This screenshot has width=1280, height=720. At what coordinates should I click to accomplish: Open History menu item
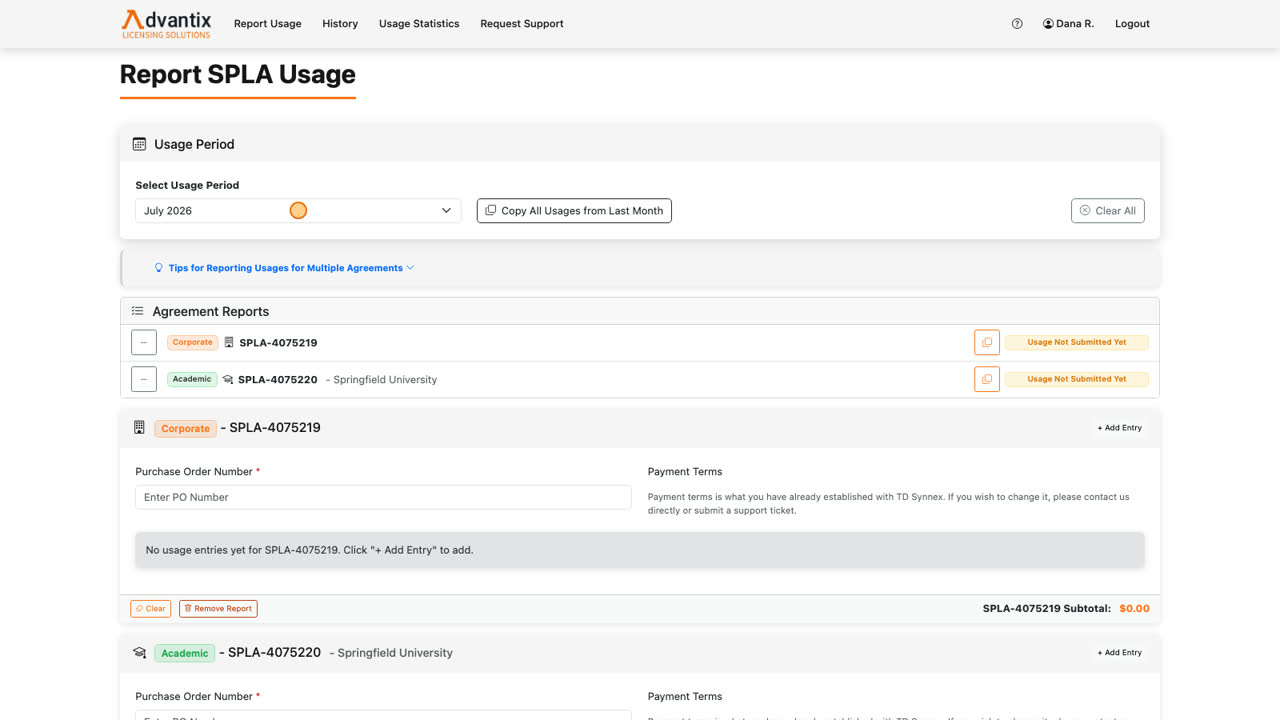pyautogui.click(x=340, y=24)
